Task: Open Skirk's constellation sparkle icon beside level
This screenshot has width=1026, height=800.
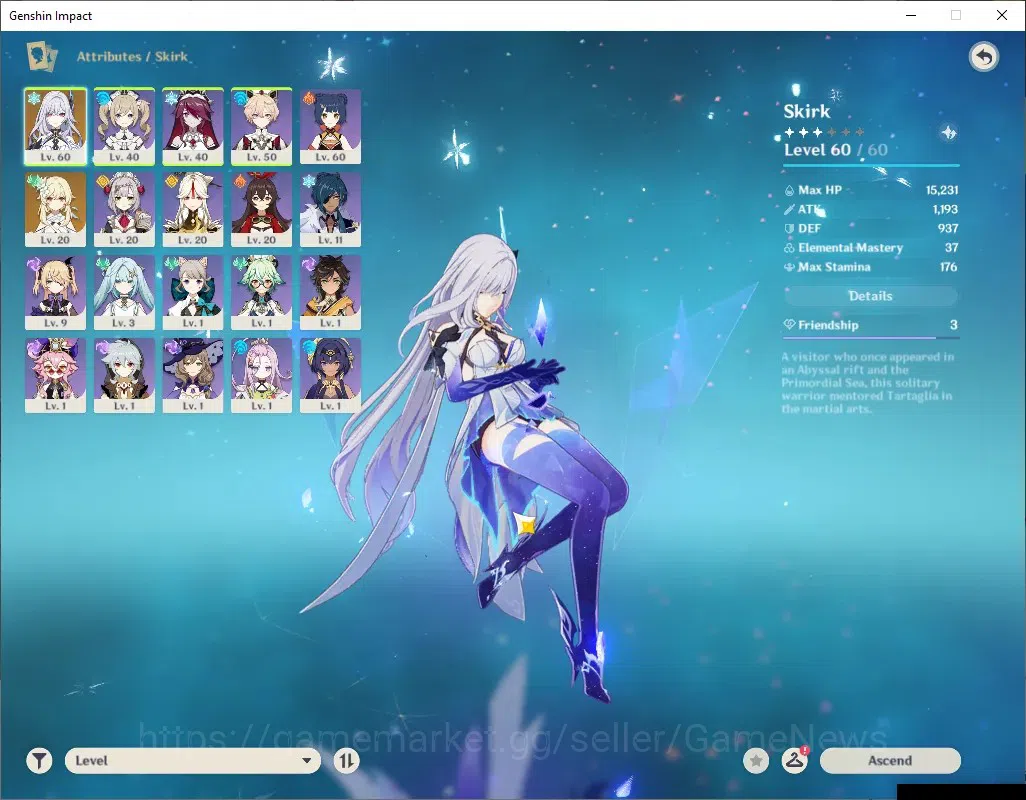Action: pos(949,133)
